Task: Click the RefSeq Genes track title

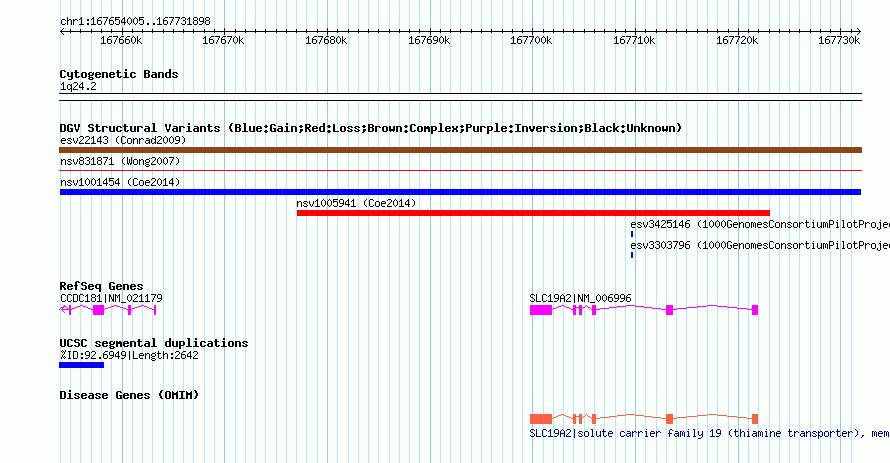Action: pyautogui.click(x=102, y=286)
